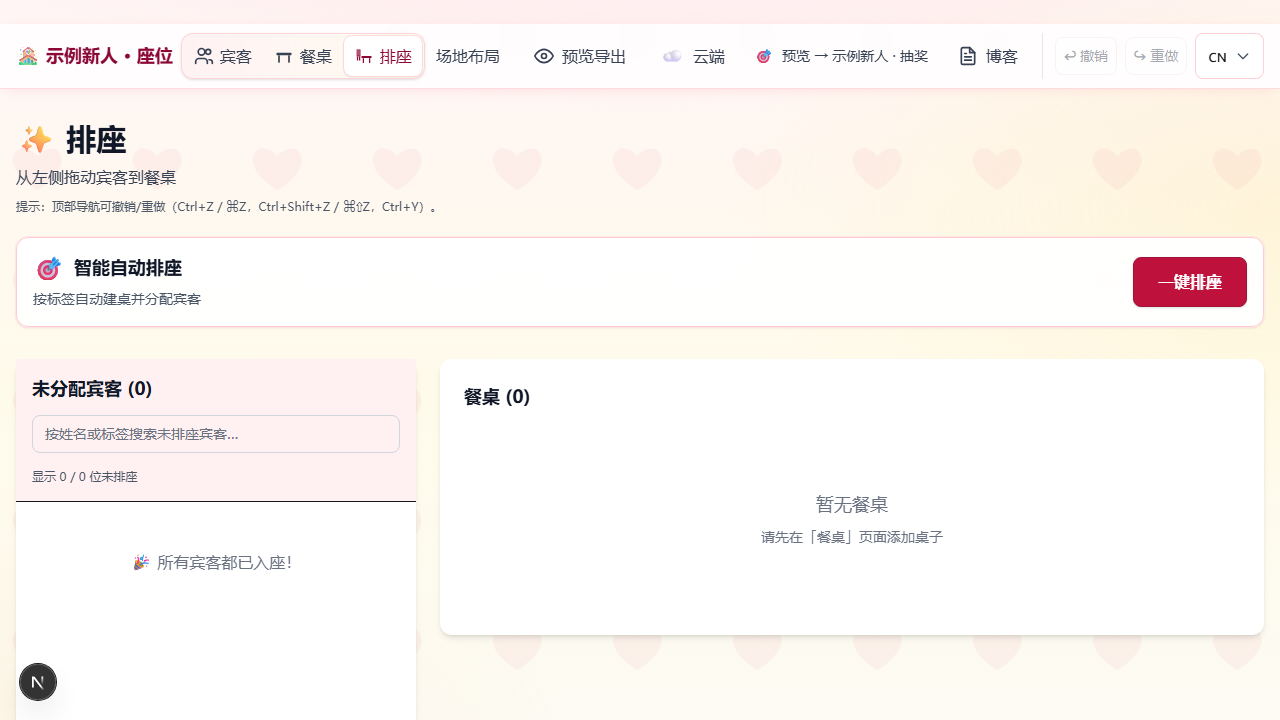The width and height of the screenshot is (1280, 720).
Task: Click the 餐桌 (0) panel heading
Action: pos(497,397)
